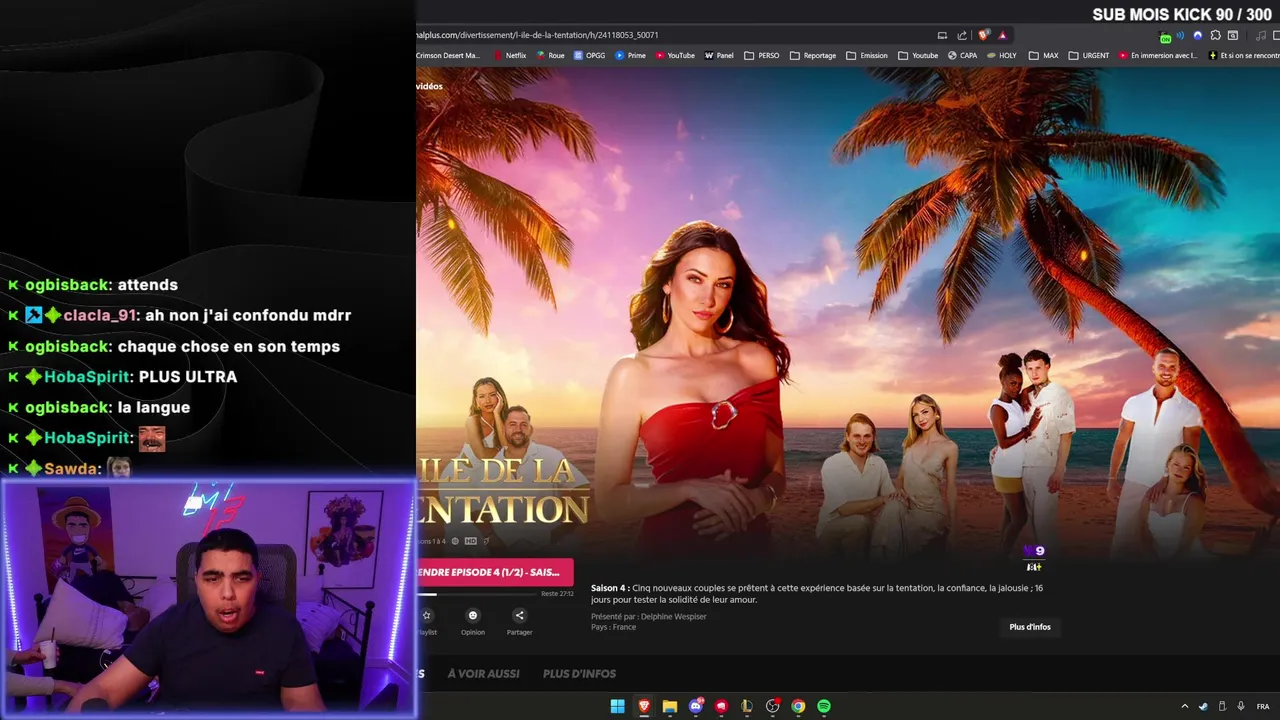Open the Prime bookmark
The width and height of the screenshot is (1280, 720).
[x=630, y=56]
